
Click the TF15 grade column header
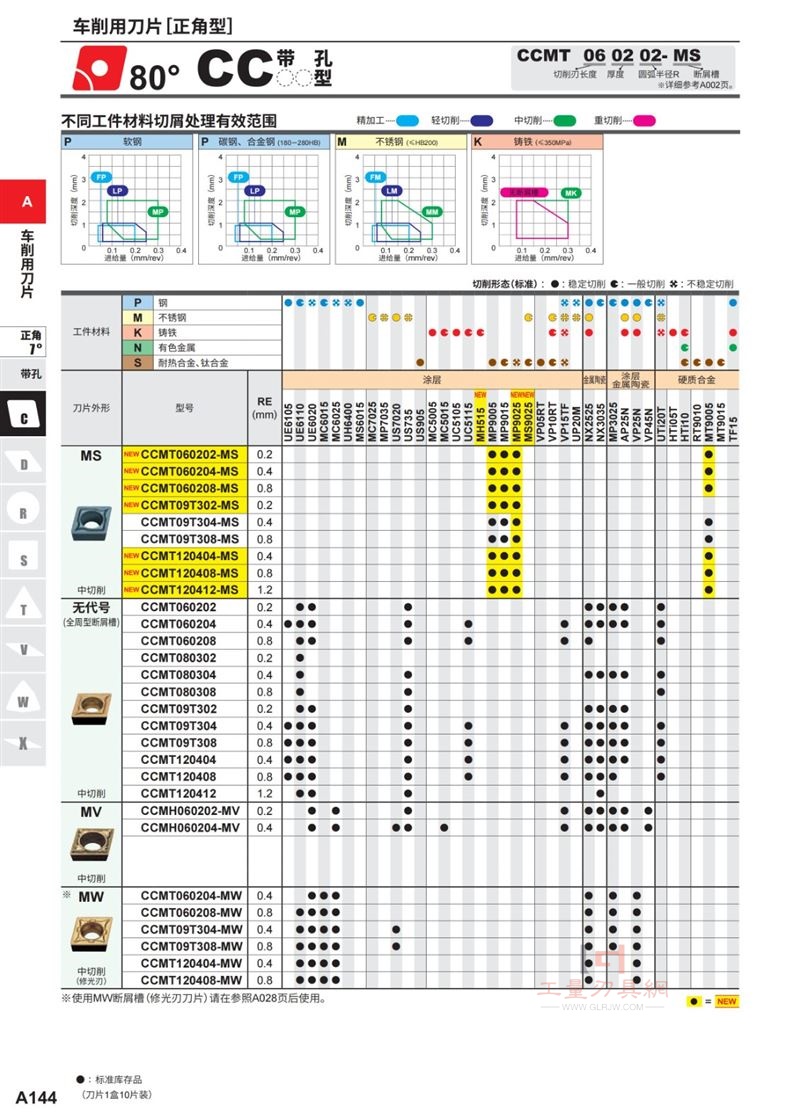pos(733,427)
